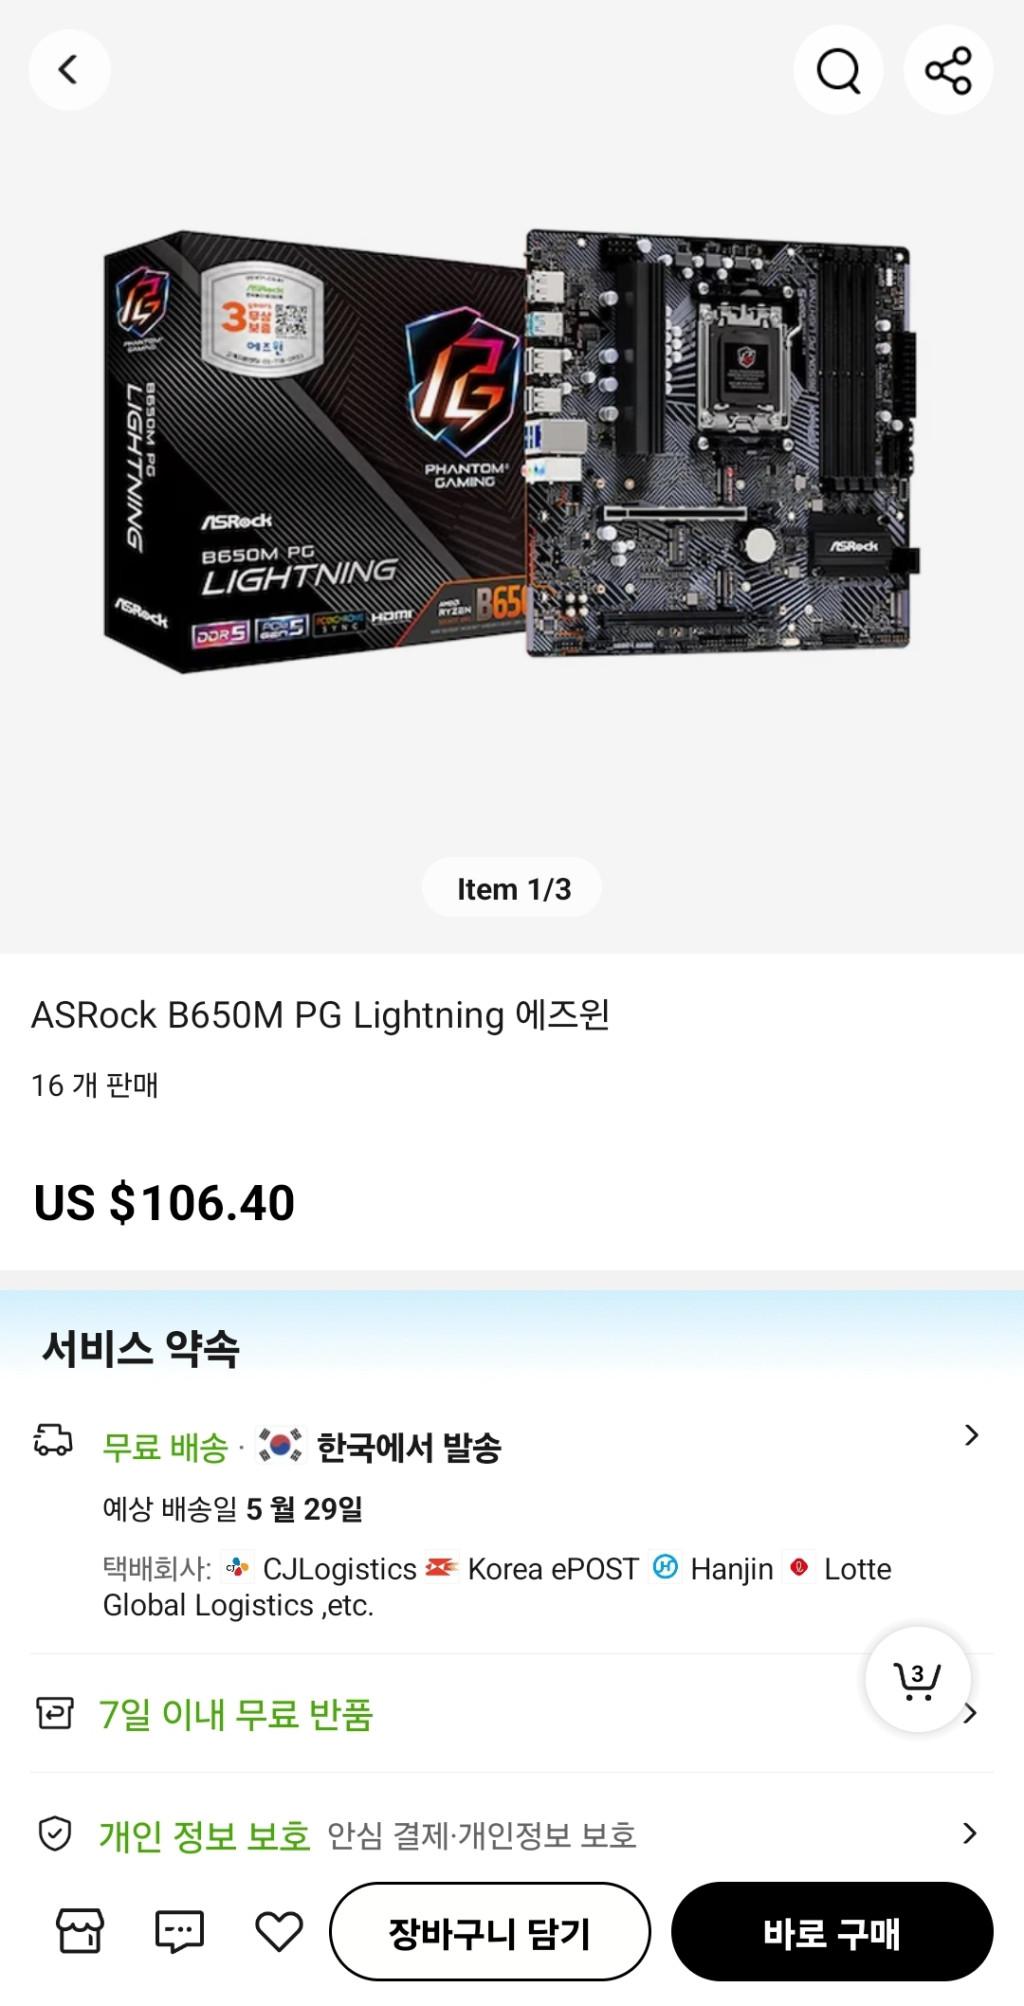Tap the Item 1/3 image counter

point(512,888)
